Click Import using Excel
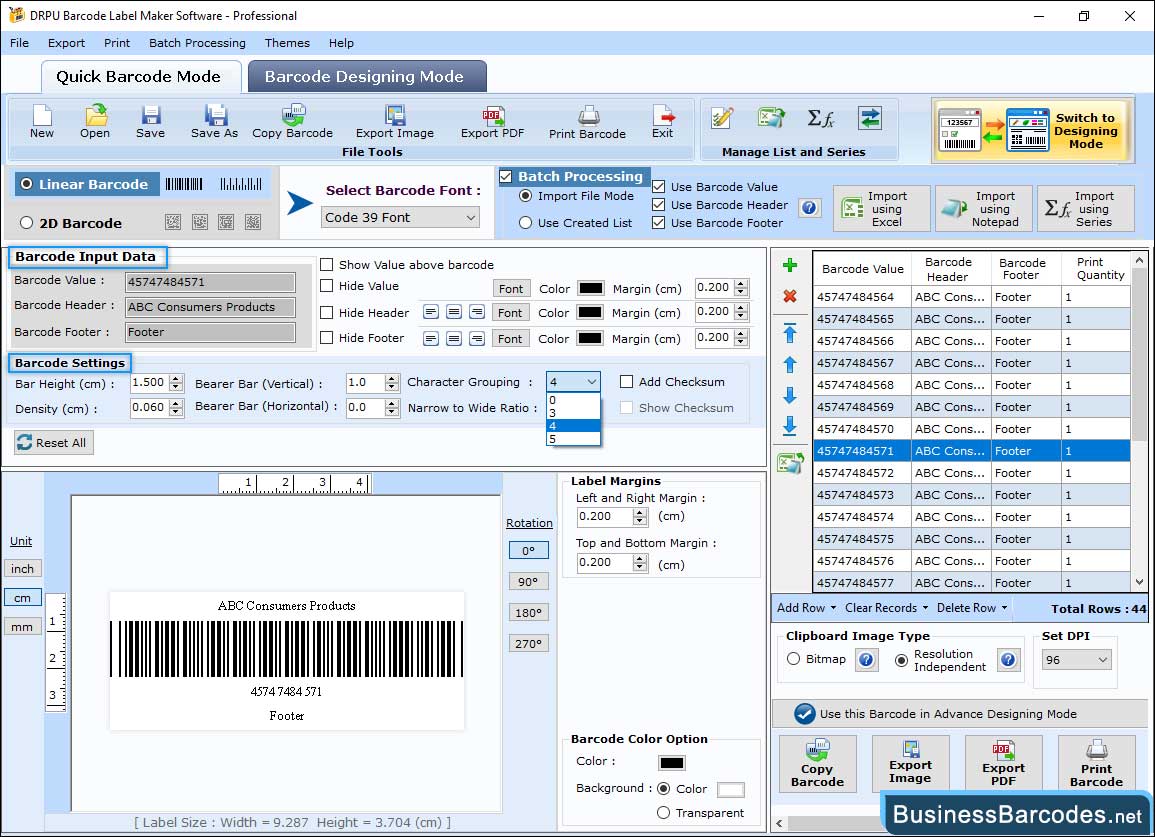Viewport: 1155px width, 837px height. pyautogui.click(x=882, y=209)
